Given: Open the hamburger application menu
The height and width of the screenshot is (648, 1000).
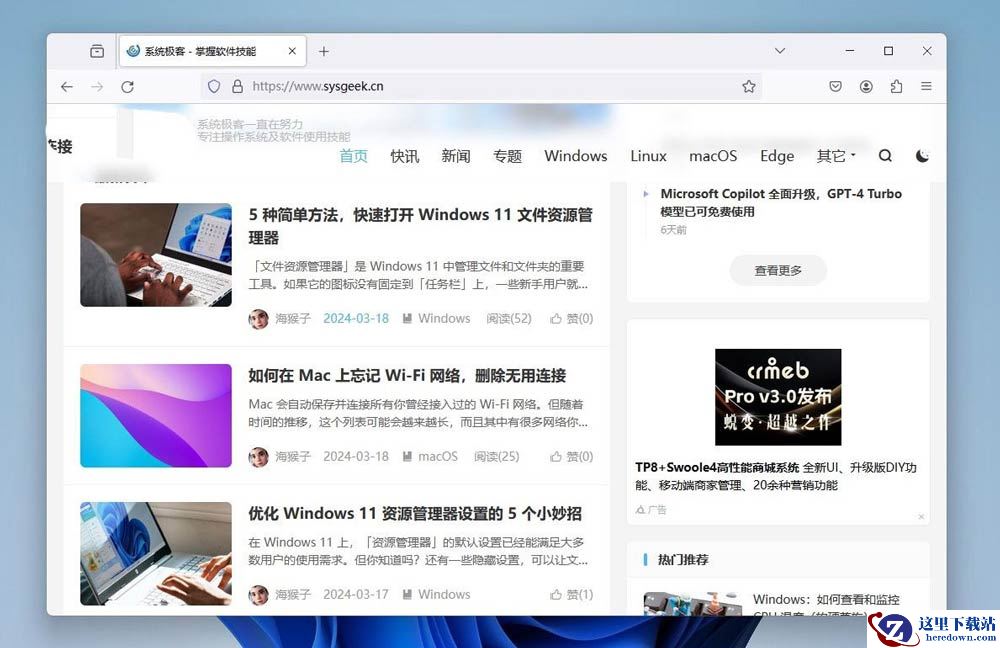Looking at the screenshot, I should point(926,86).
